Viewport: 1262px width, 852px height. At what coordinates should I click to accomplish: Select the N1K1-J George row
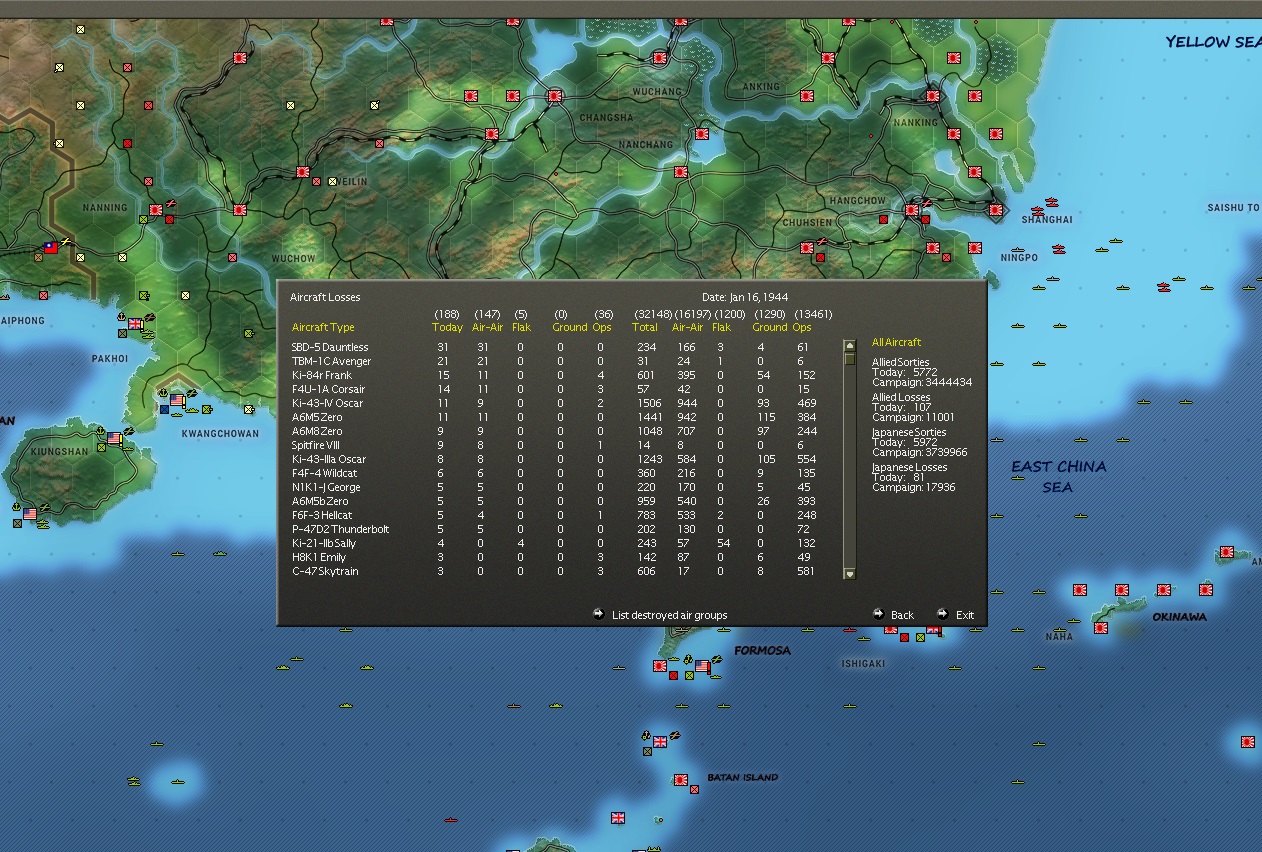click(555, 487)
